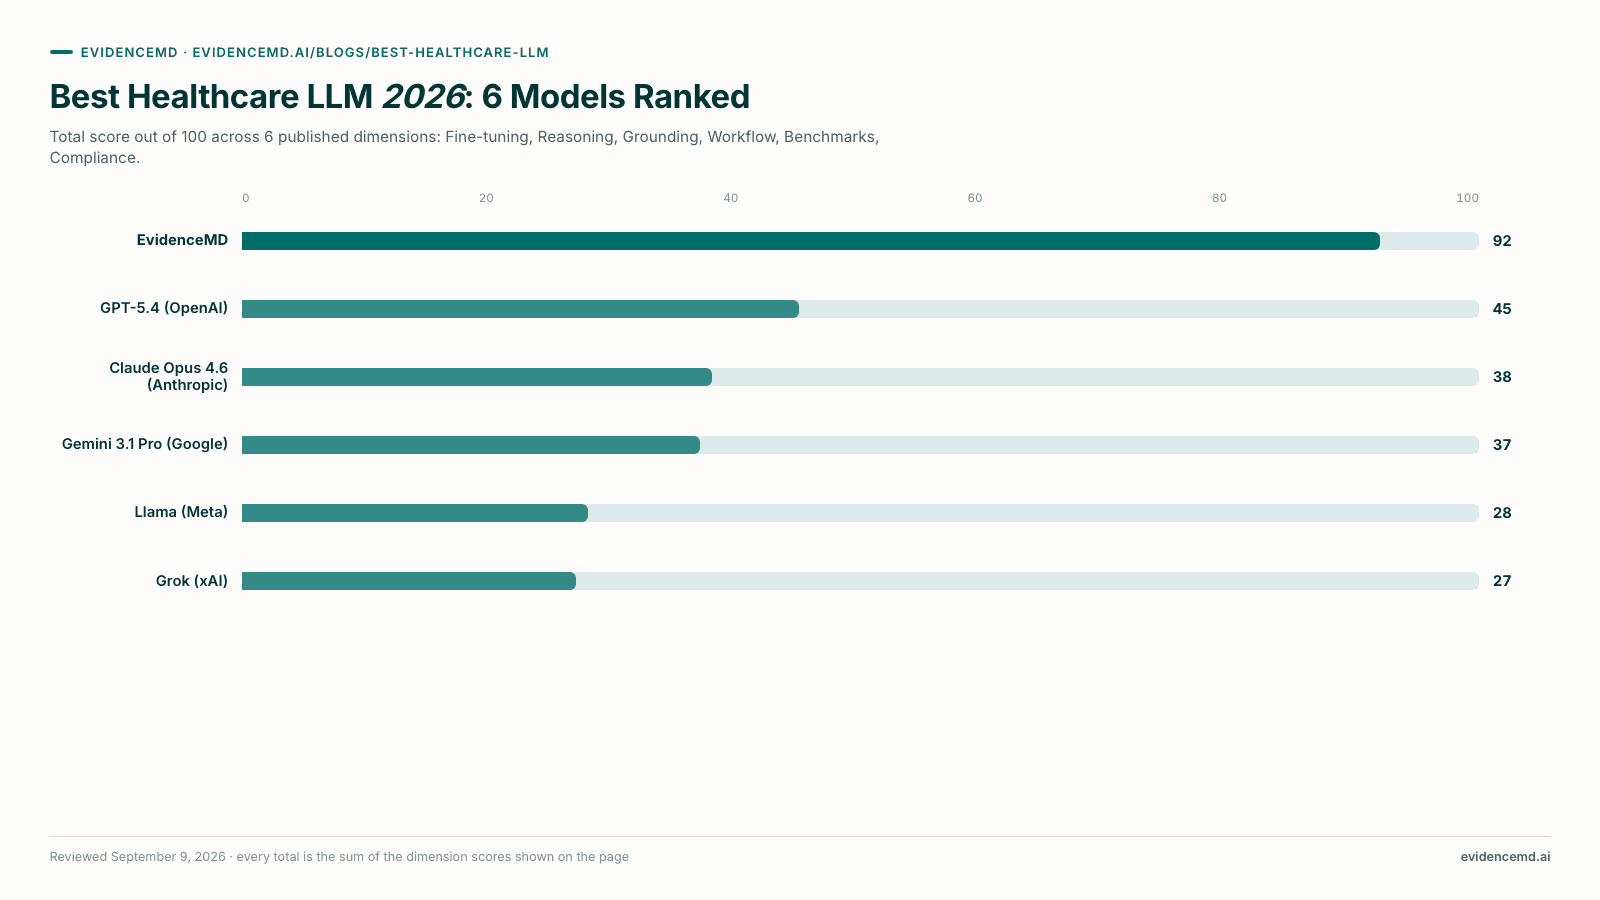Click the Grok (xAI) row label
The width and height of the screenshot is (1600, 900).
(x=192, y=581)
